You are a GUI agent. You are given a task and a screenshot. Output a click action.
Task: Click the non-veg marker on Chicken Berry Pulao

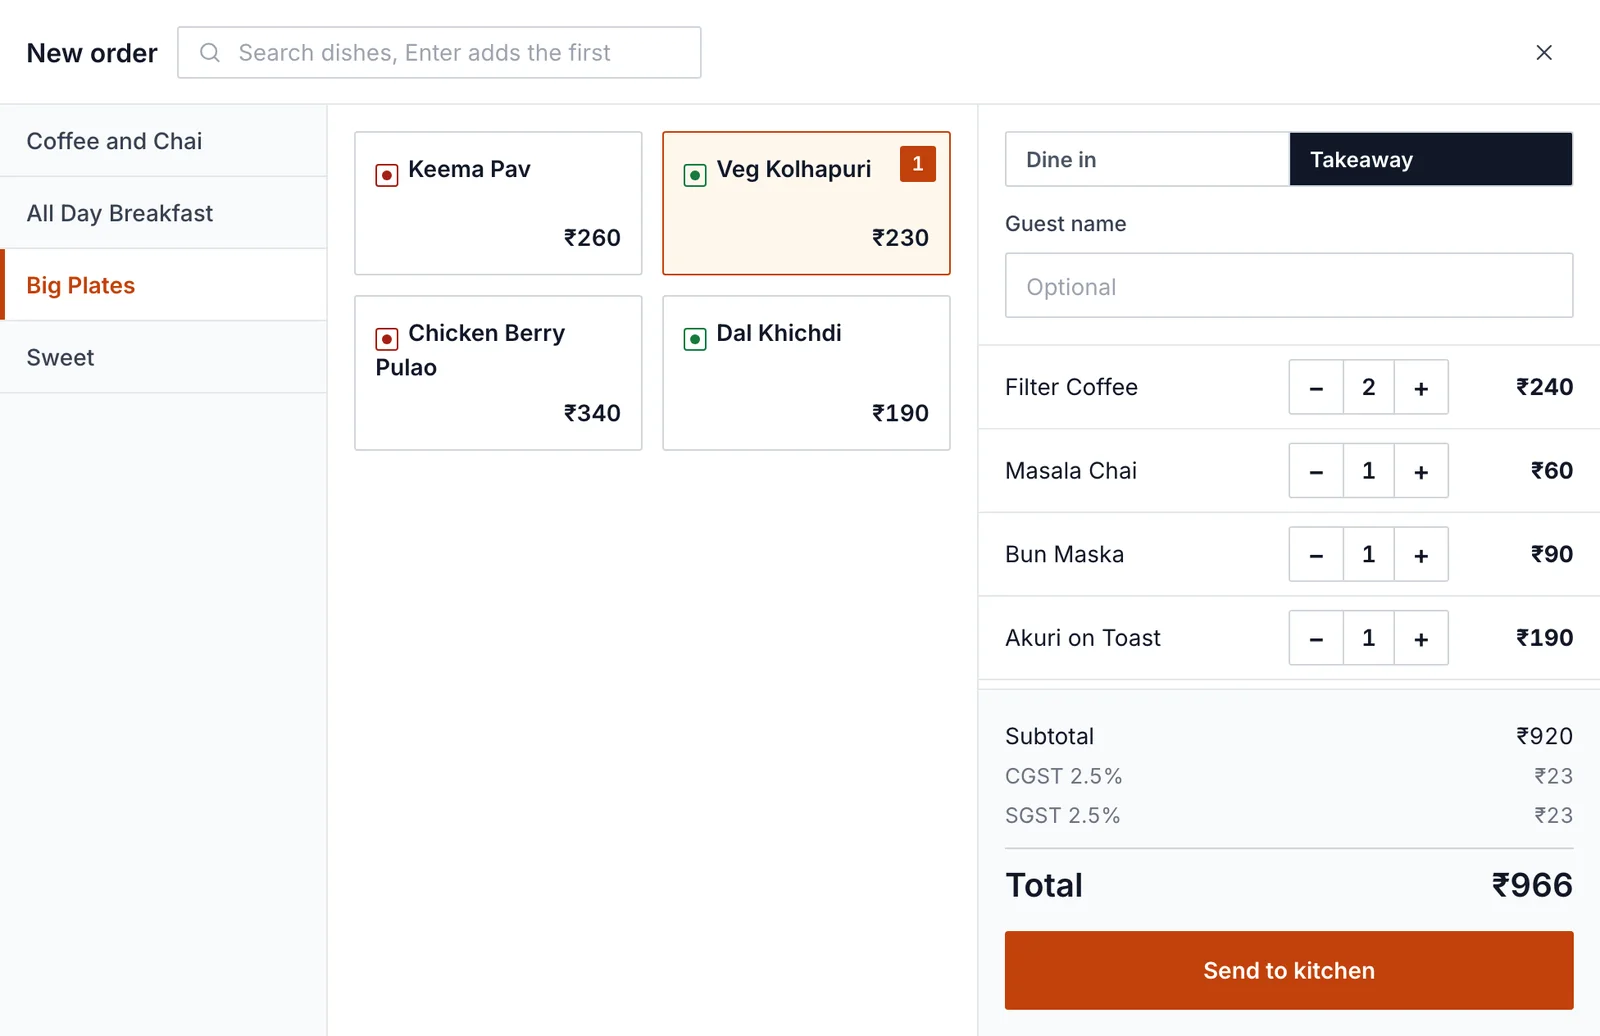coord(387,339)
